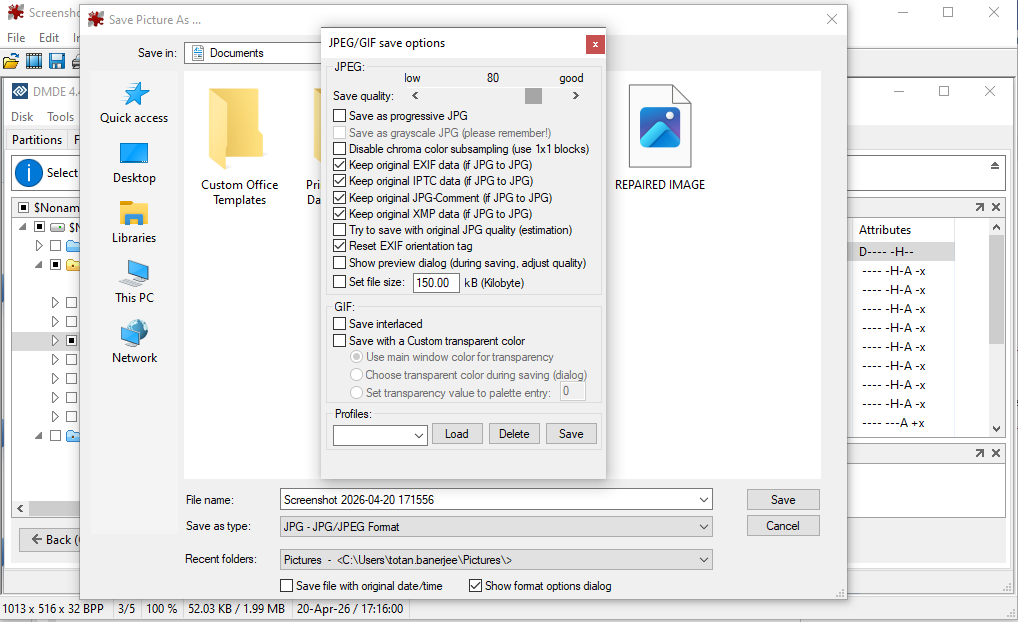Select the Custom Office Templates folder
Image resolution: width=1018 pixels, height=622 pixels.
240,147
